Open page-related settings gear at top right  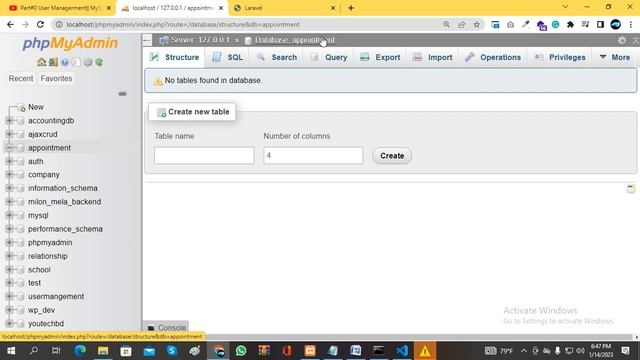coord(622,40)
